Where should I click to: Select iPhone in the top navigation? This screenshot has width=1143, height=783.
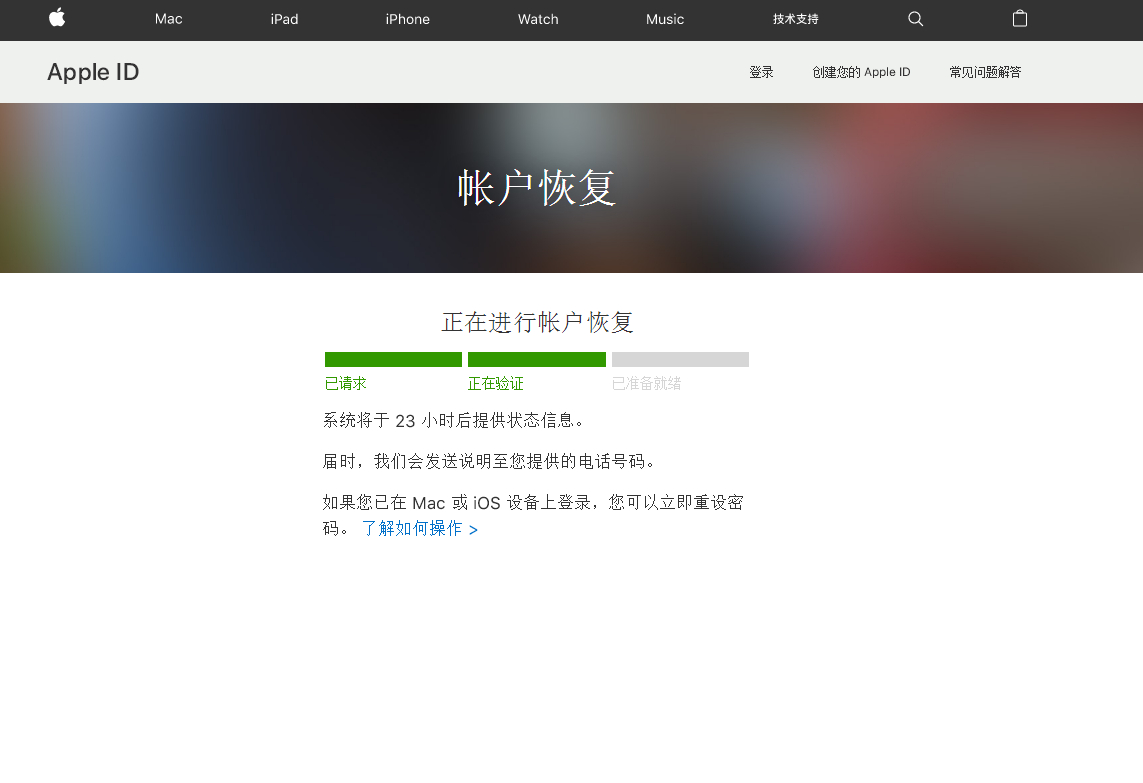407,19
